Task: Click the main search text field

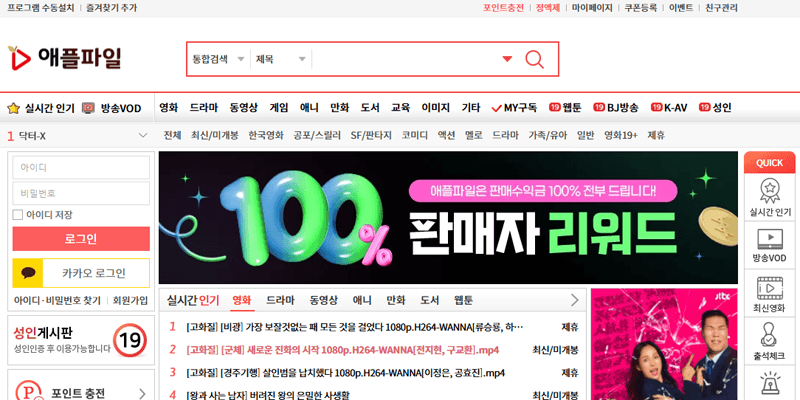Action: click(x=406, y=59)
